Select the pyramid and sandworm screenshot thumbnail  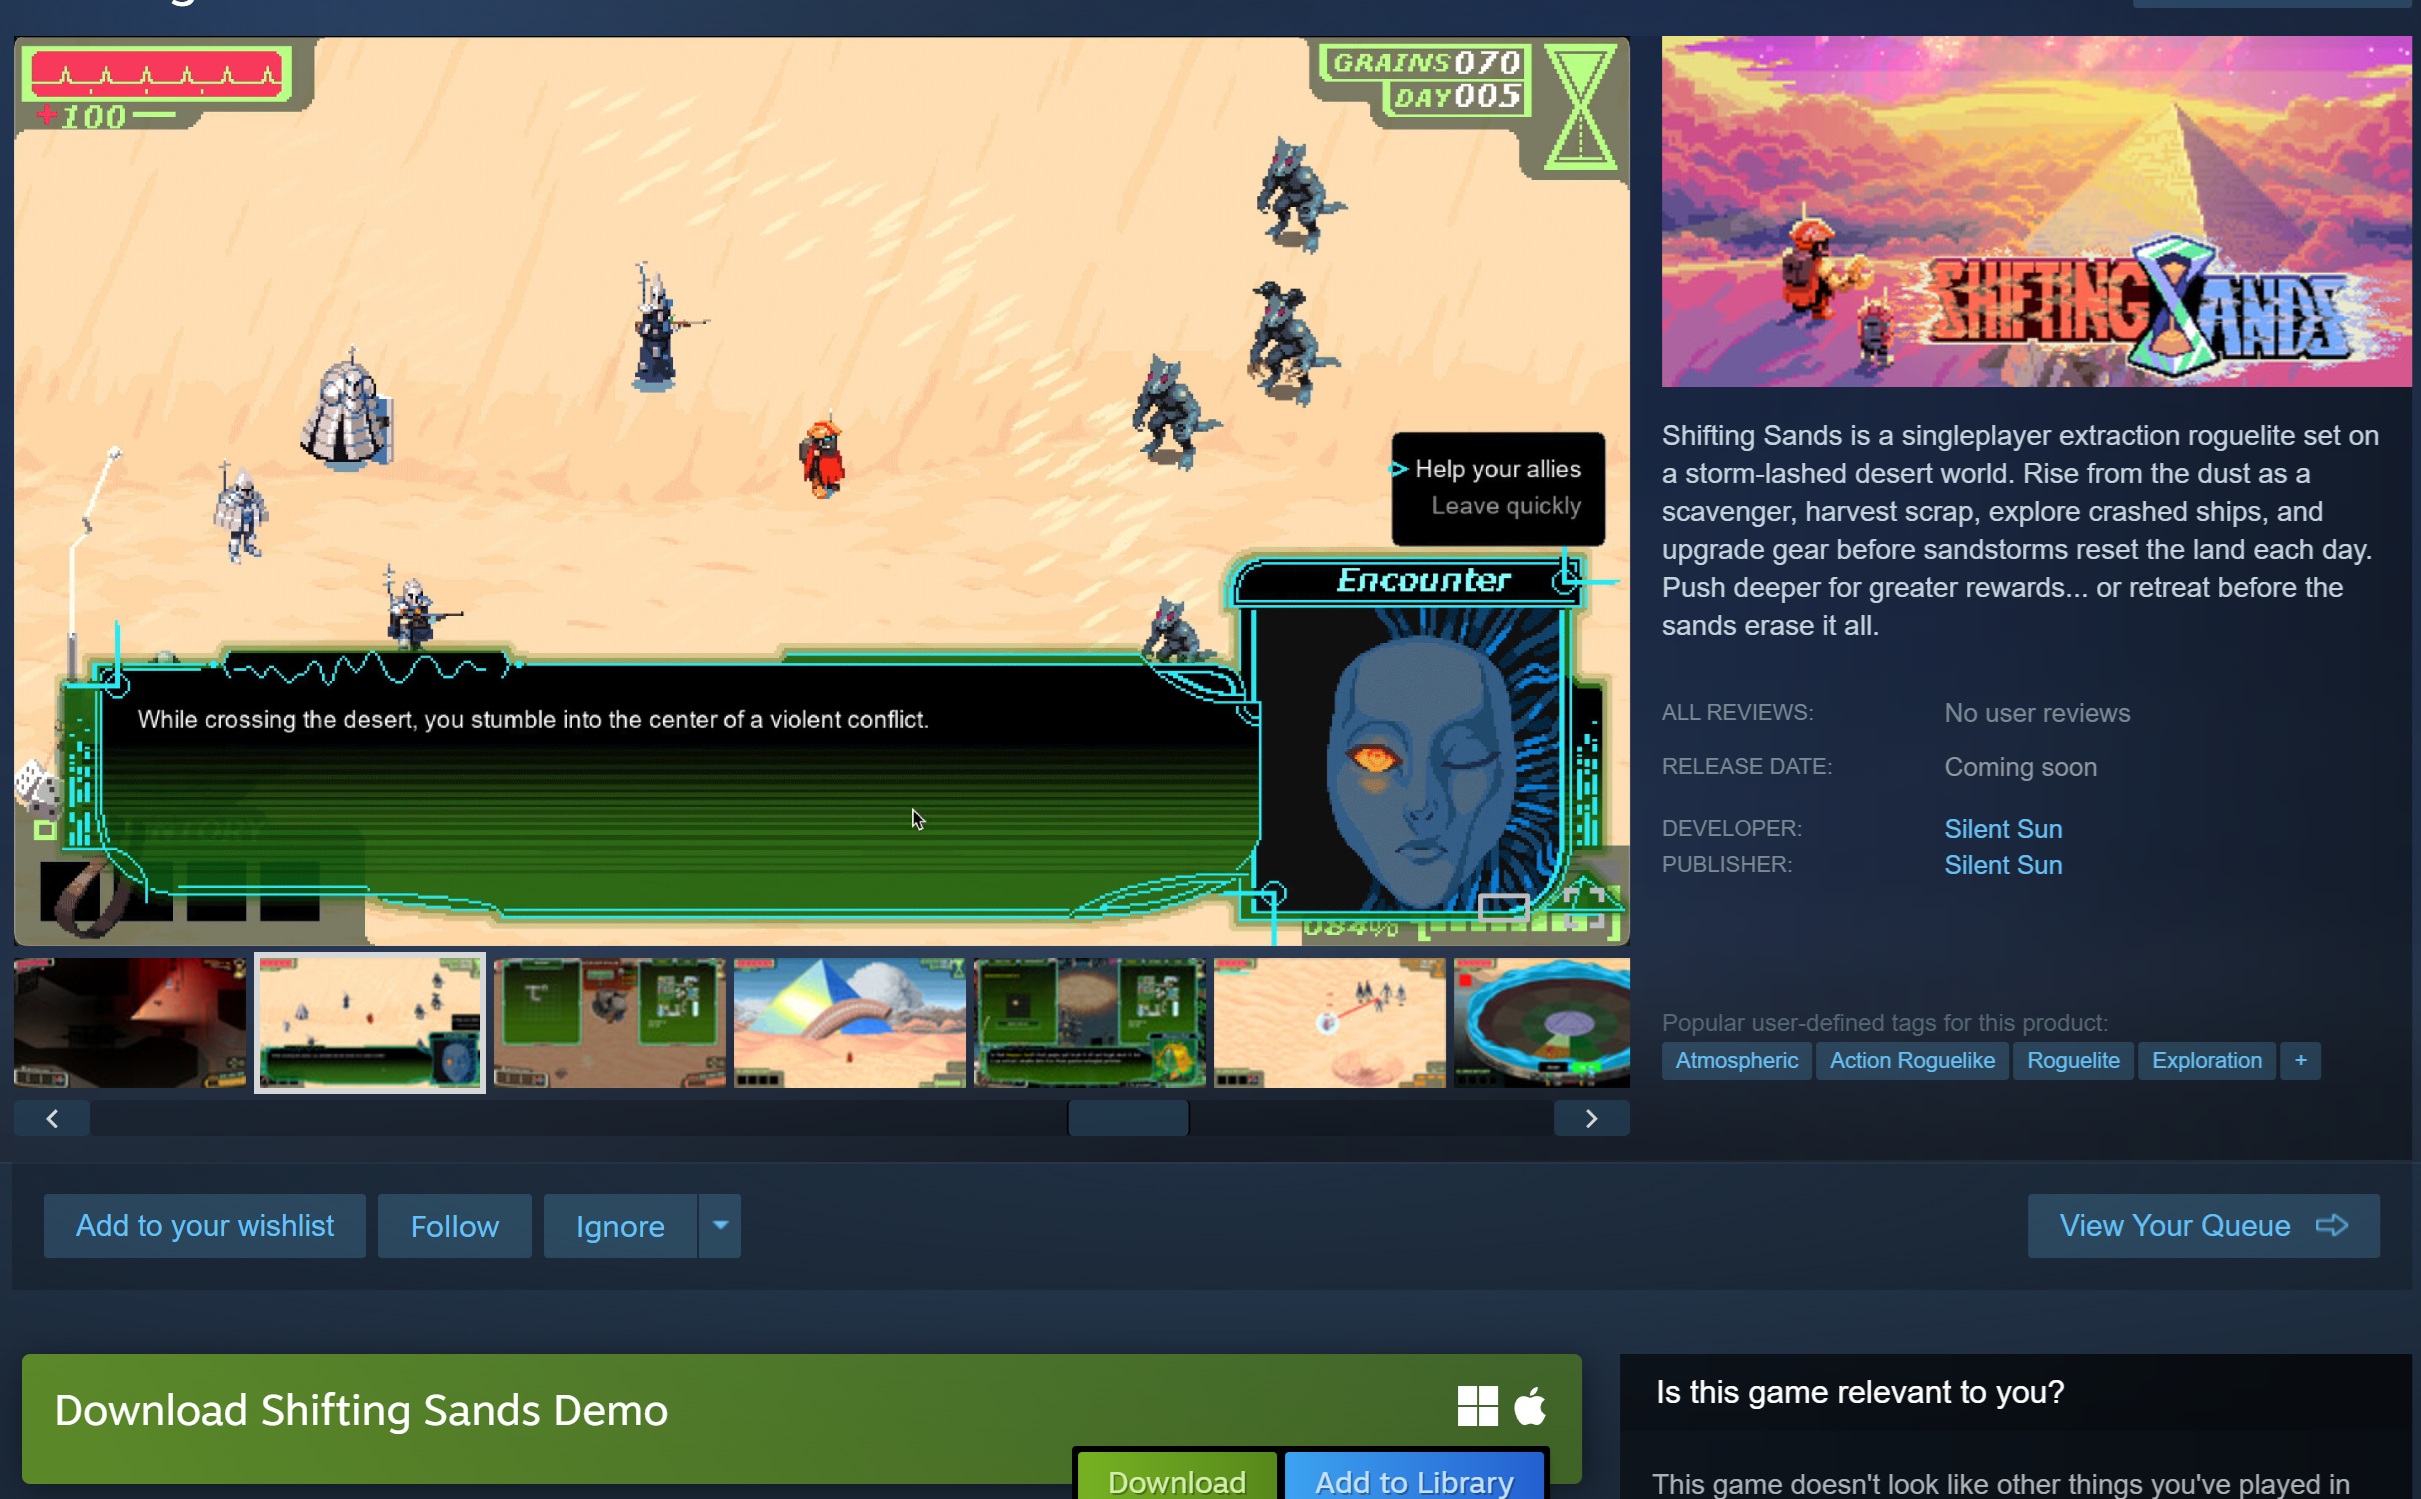[x=849, y=1022]
